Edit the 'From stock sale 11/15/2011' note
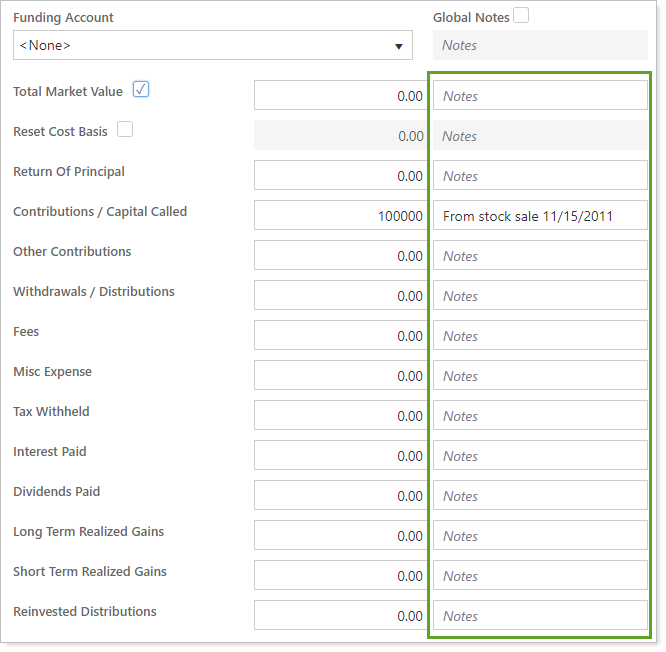The height and width of the screenshot is (652, 666). 540,216
